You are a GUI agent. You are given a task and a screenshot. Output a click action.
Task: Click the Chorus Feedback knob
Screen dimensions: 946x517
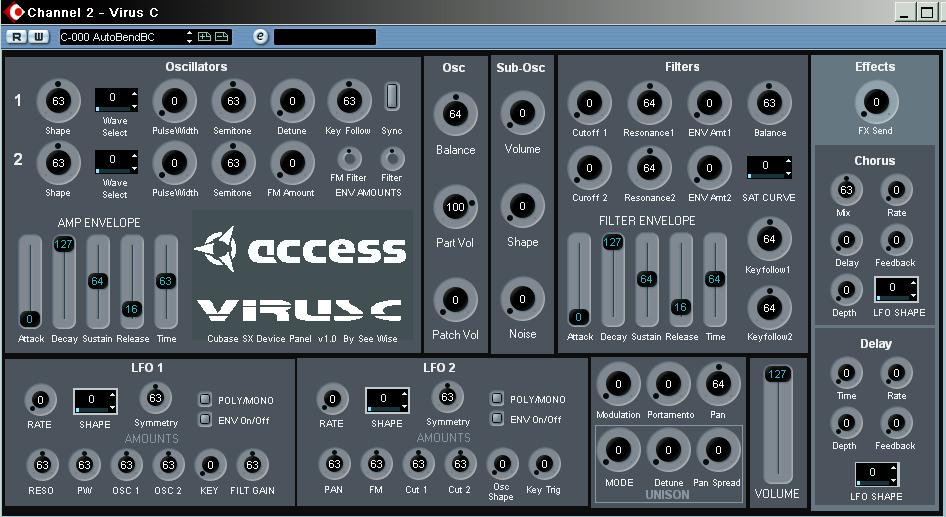tap(896, 241)
